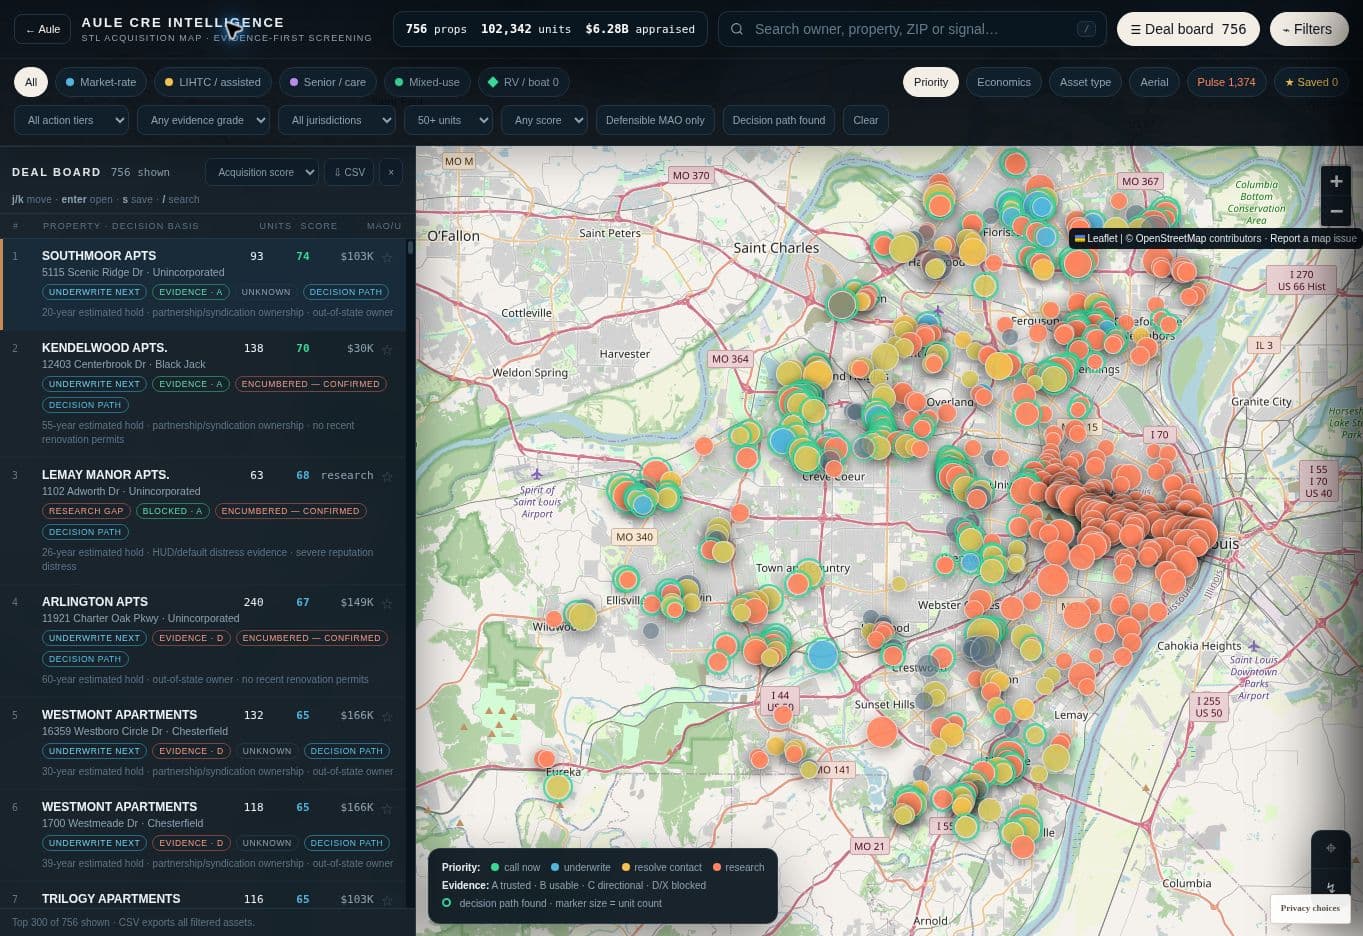Open the Filters panel

point(1308,29)
